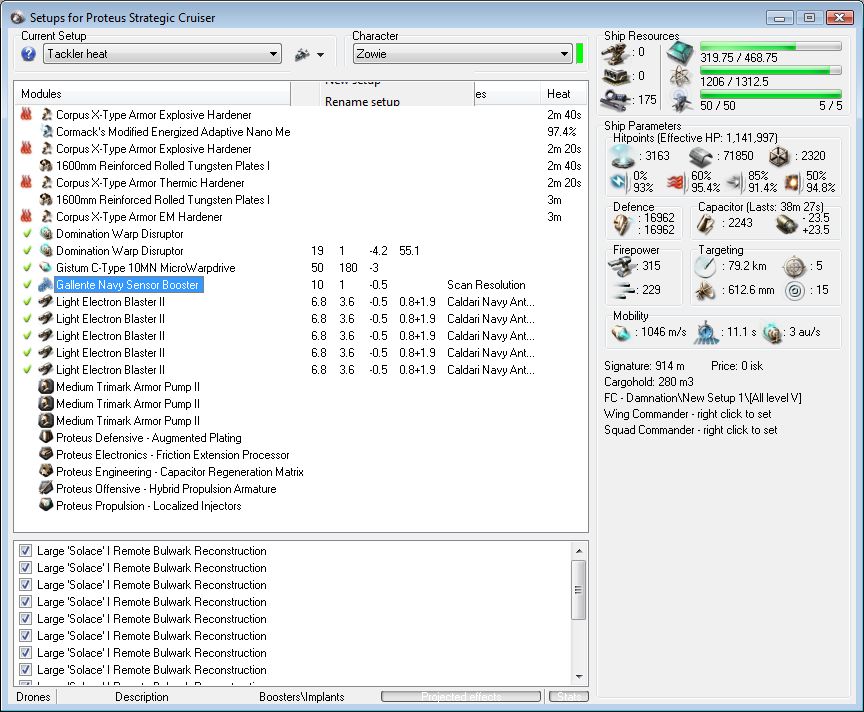Click the ship browser icon beside setup dropdown
The height and width of the screenshot is (712, 864).
coord(302,55)
